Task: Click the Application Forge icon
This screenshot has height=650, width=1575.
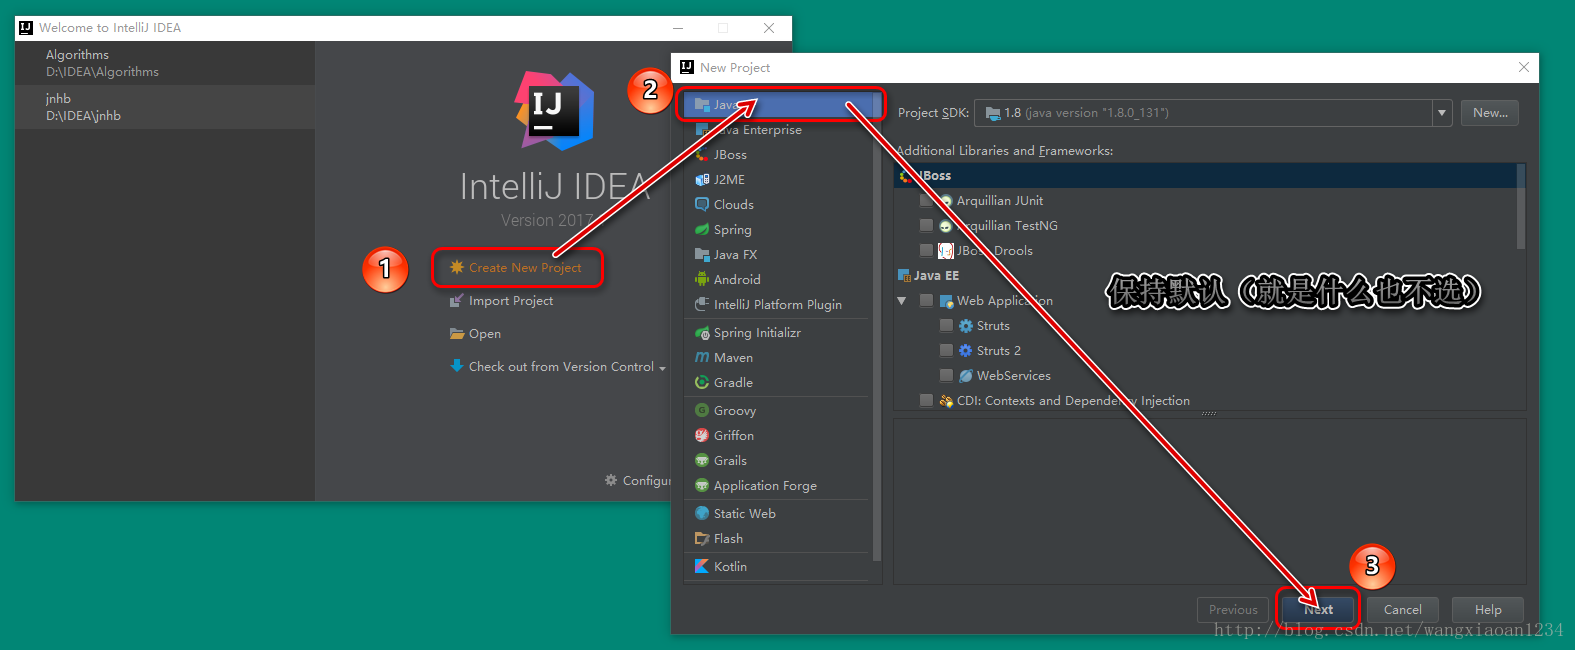Action: [x=702, y=486]
